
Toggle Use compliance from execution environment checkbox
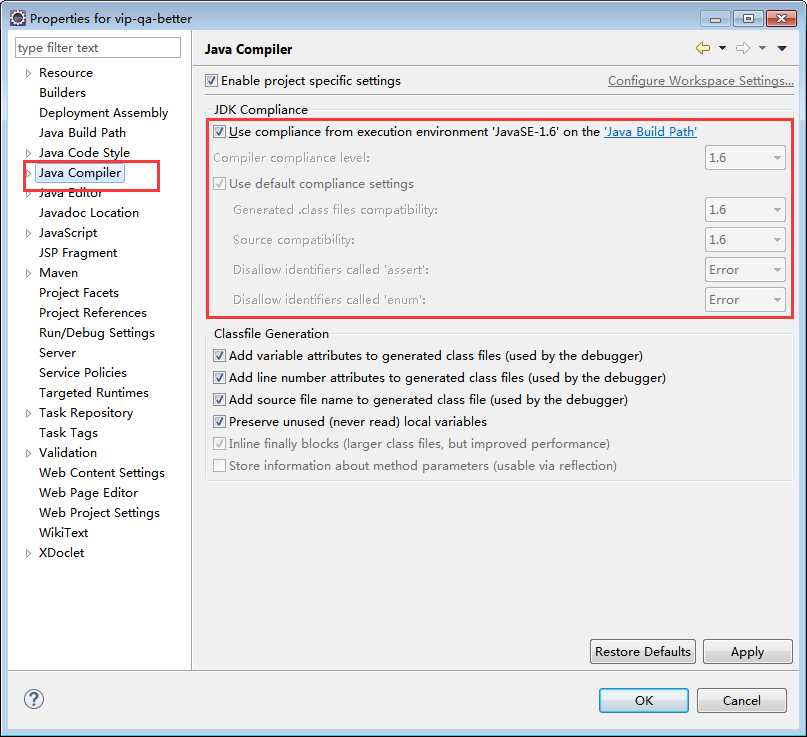(x=219, y=132)
